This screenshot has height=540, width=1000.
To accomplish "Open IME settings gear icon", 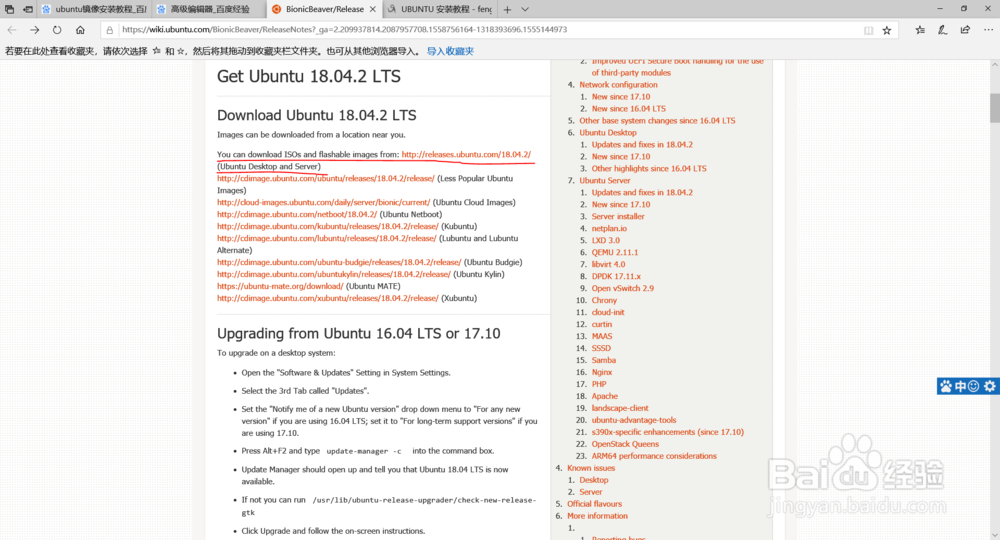I will (x=989, y=386).
